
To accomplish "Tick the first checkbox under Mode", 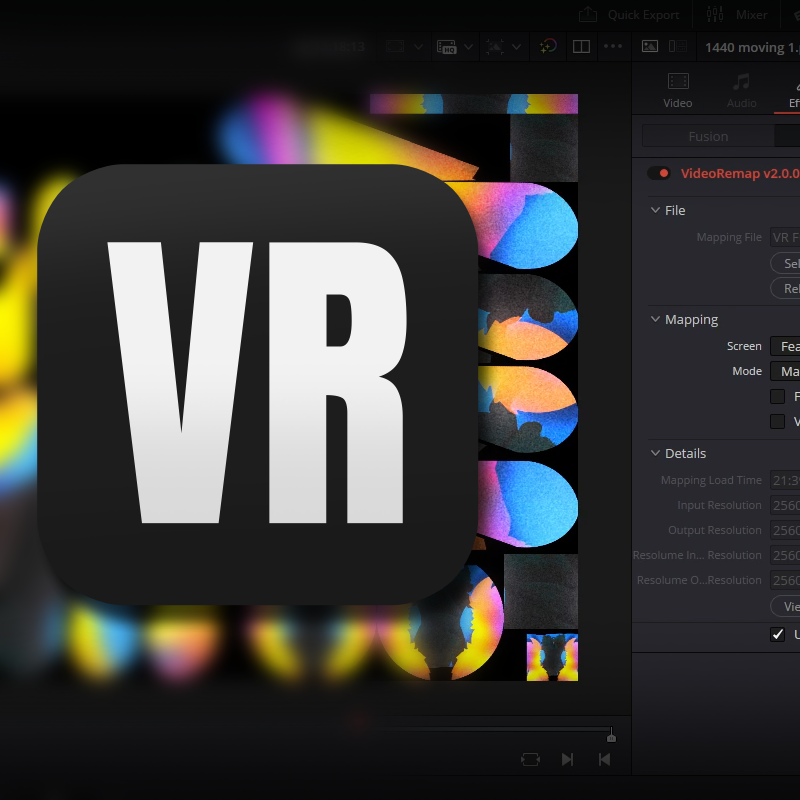I will pyautogui.click(x=777, y=396).
